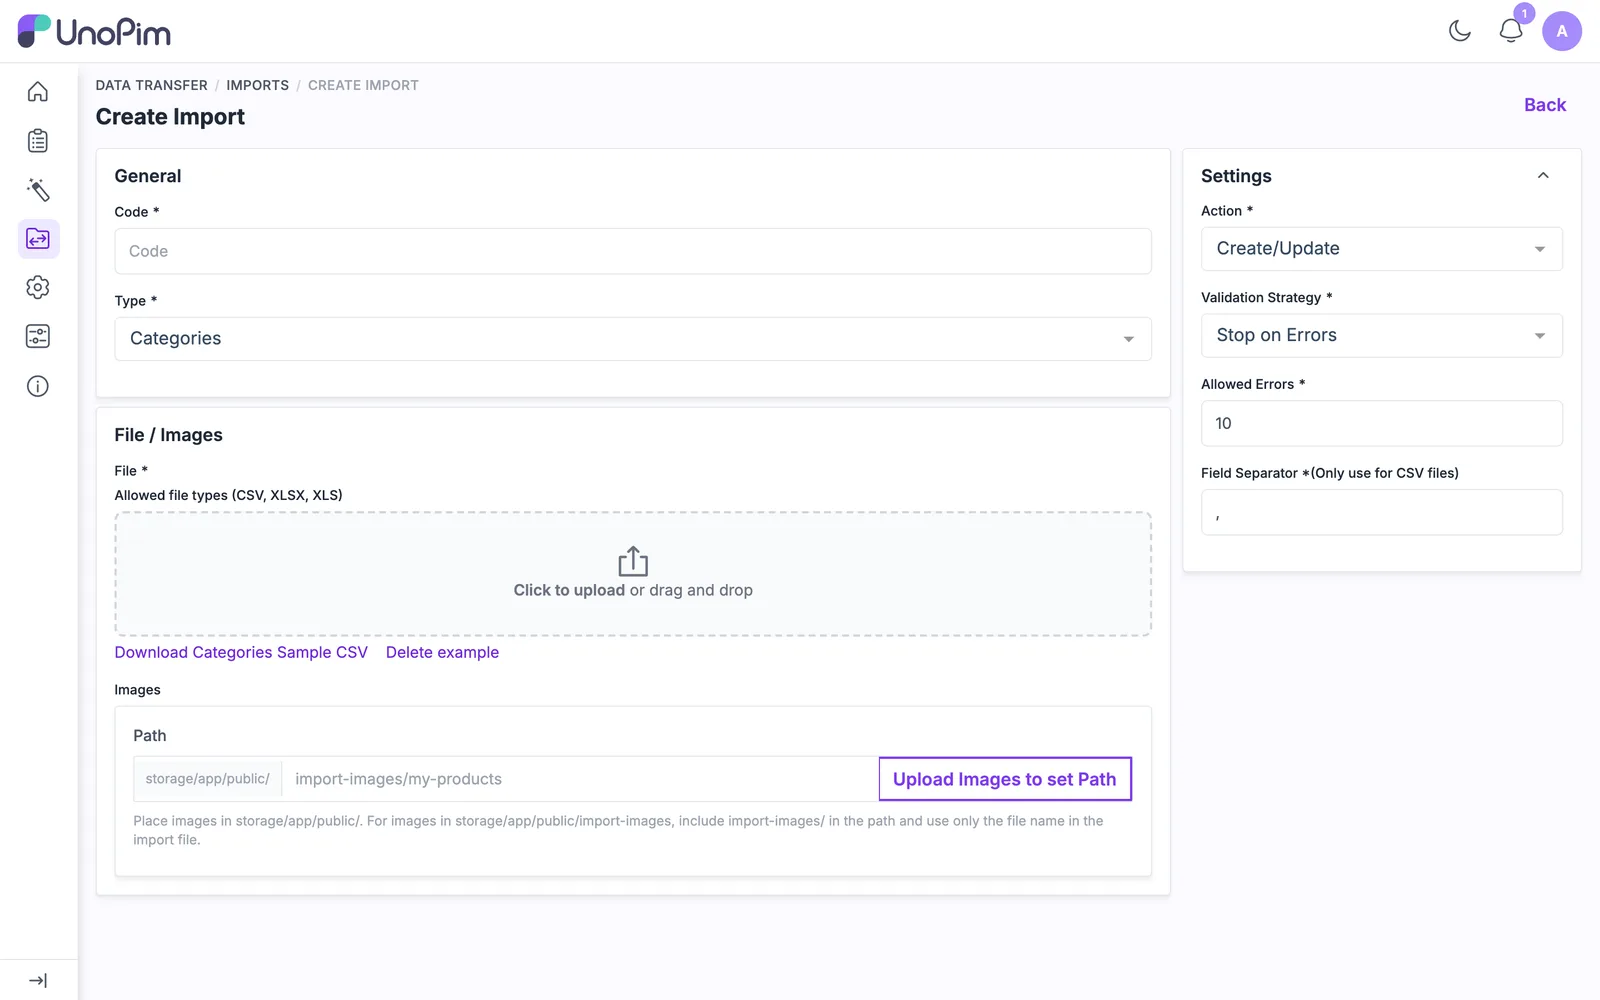Click the Delete example link

coord(442,652)
